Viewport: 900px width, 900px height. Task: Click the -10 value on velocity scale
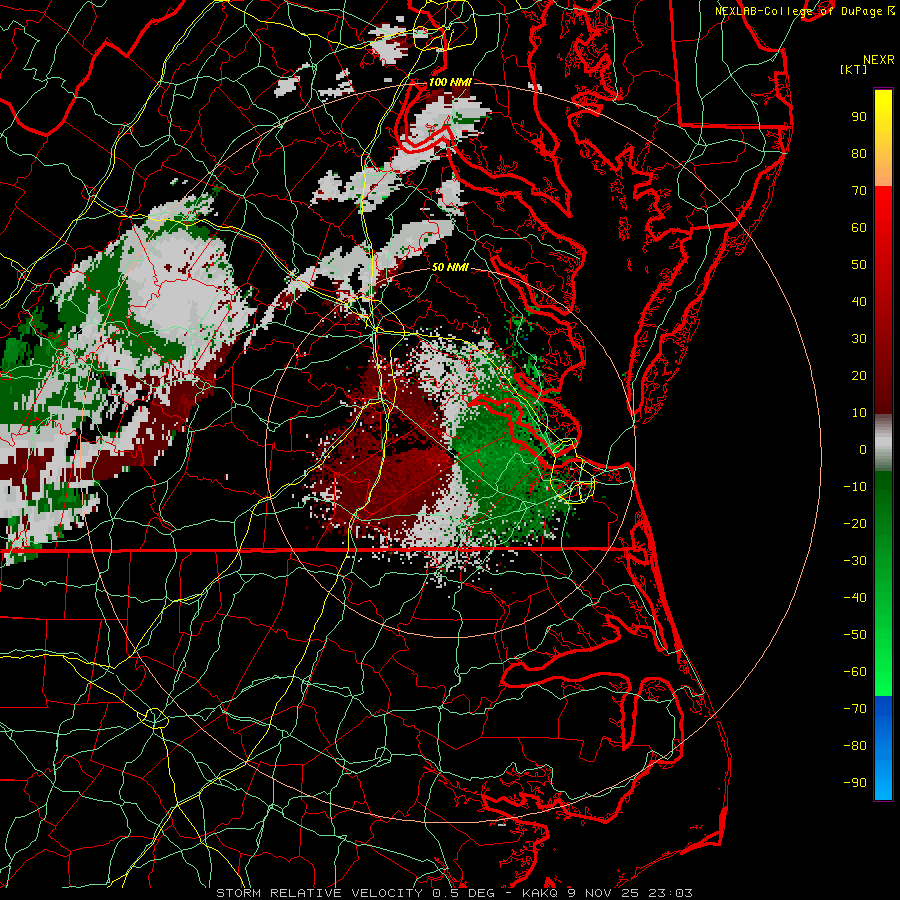tap(855, 487)
